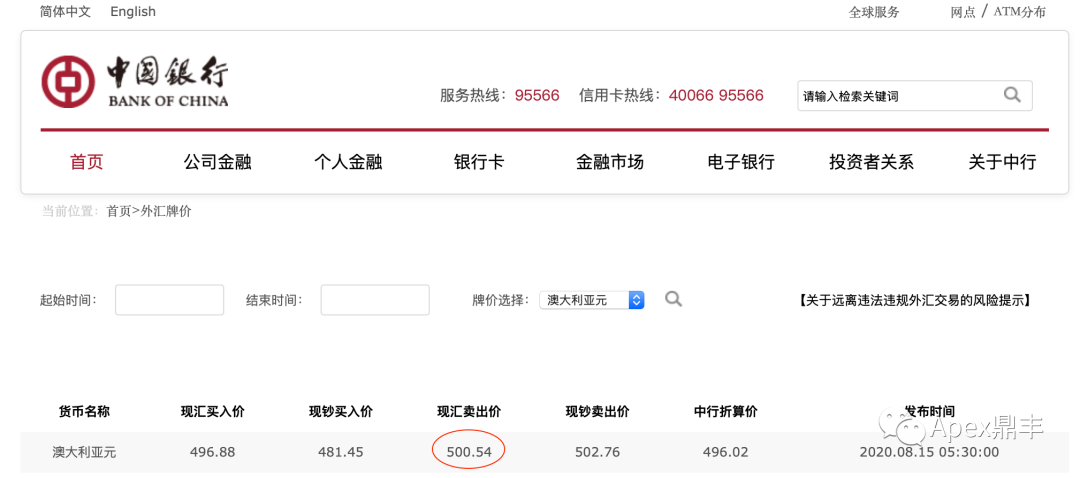
Task: Click the 结束时间 date input field
Action: pos(375,300)
